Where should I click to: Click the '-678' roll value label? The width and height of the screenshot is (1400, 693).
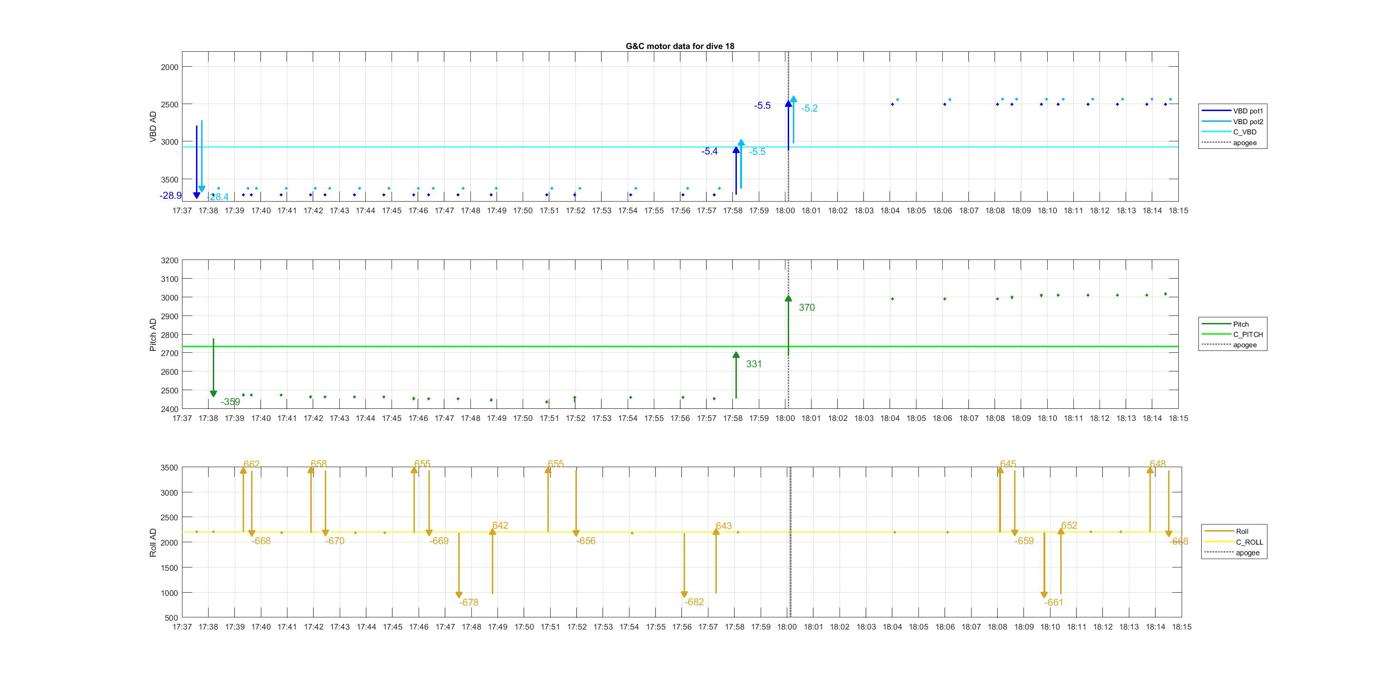469,602
